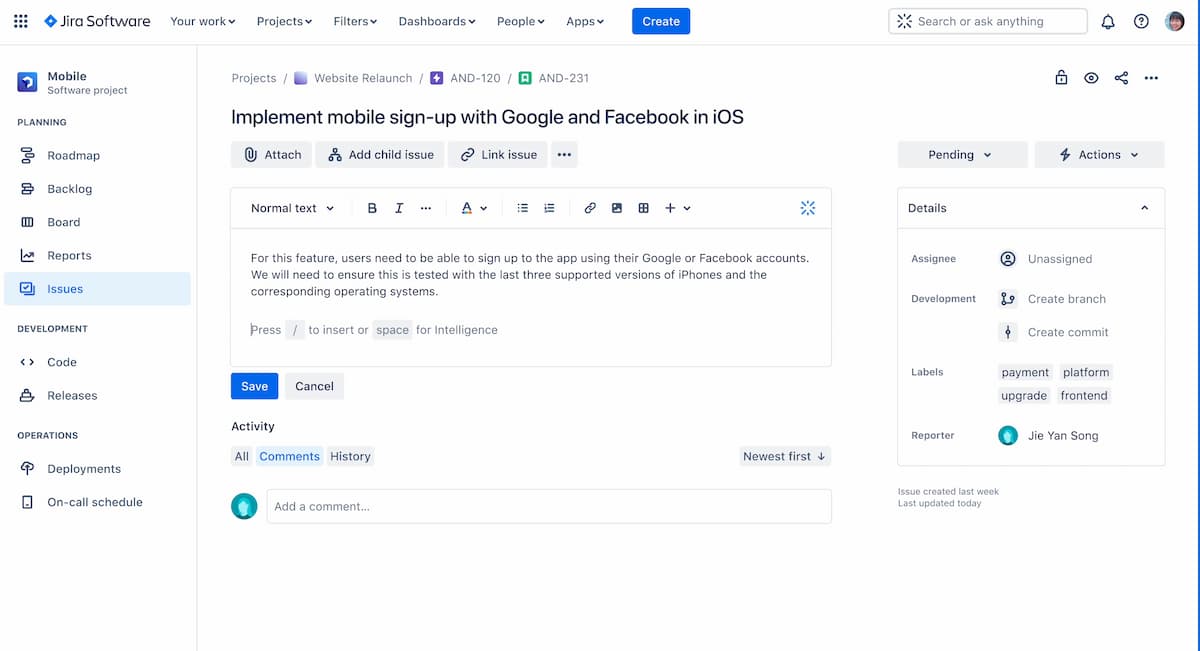Open the text color picker
The height and width of the screenshot is (651, 1200).
[473, 208]
